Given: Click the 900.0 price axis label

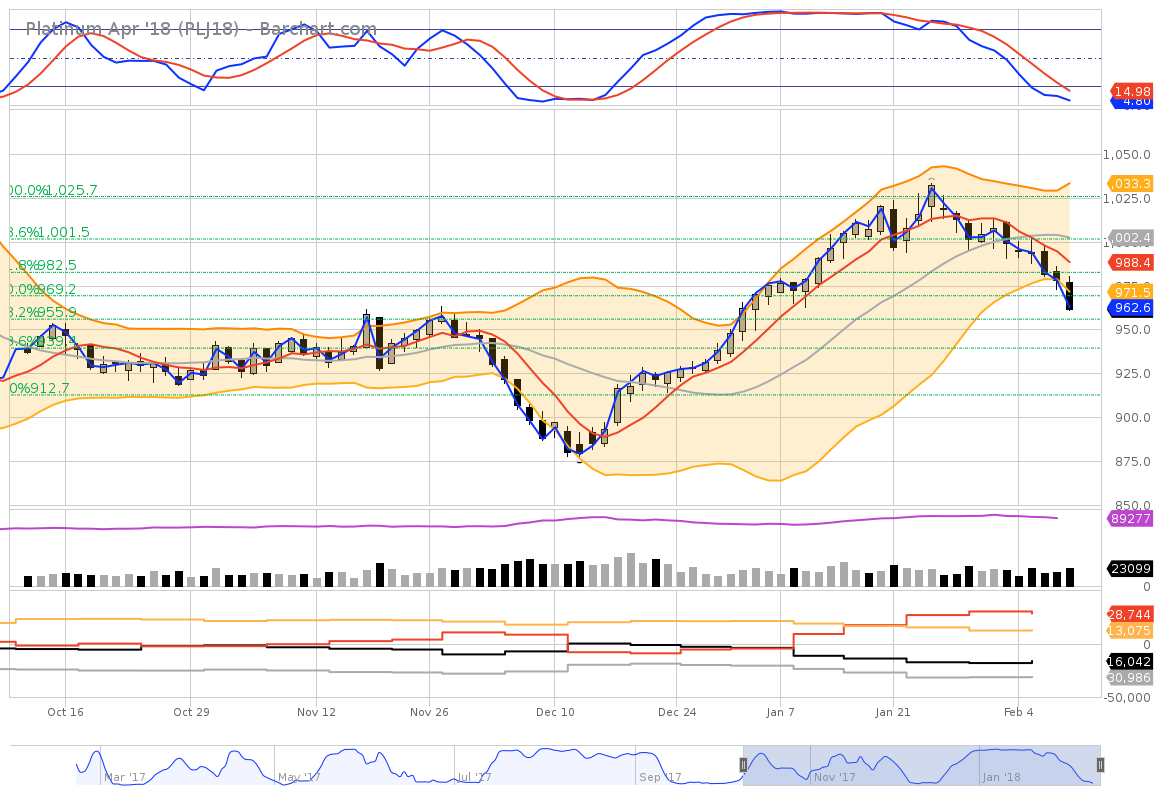Looking at the screenshot, I should tap(1131, 417).
